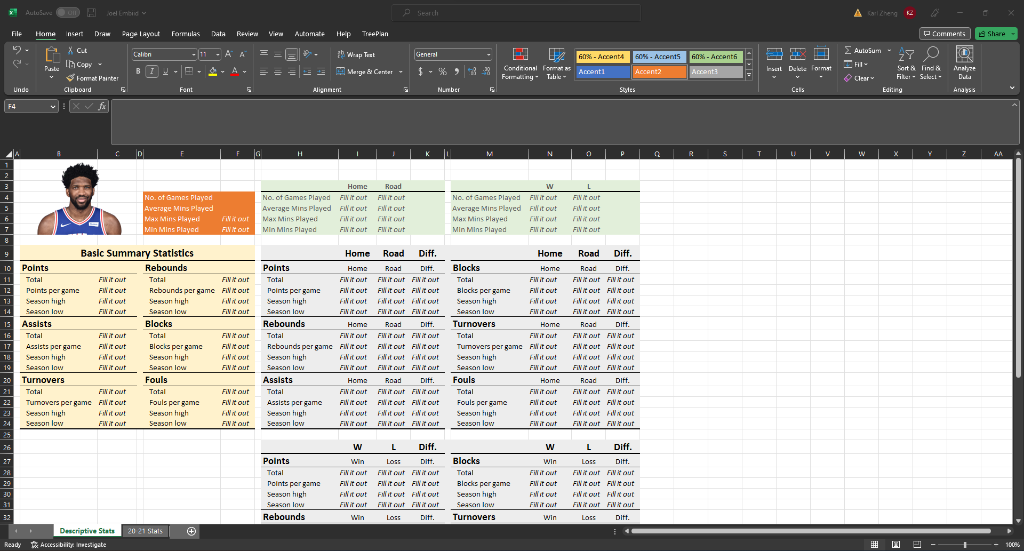Open Conditional Formatting icon in ribbon
Image resolution: width=1024 pixels, height=551 pixels.
520,56
